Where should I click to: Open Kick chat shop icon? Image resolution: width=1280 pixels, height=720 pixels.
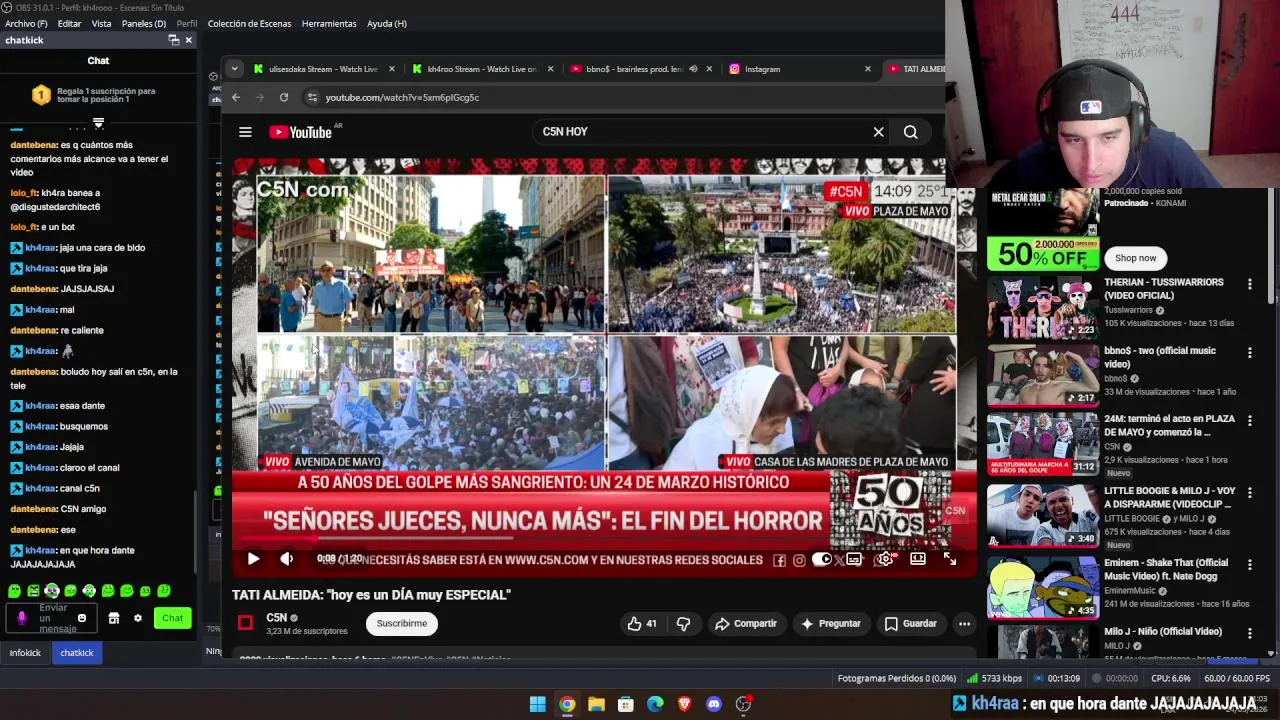coord(114,618)
